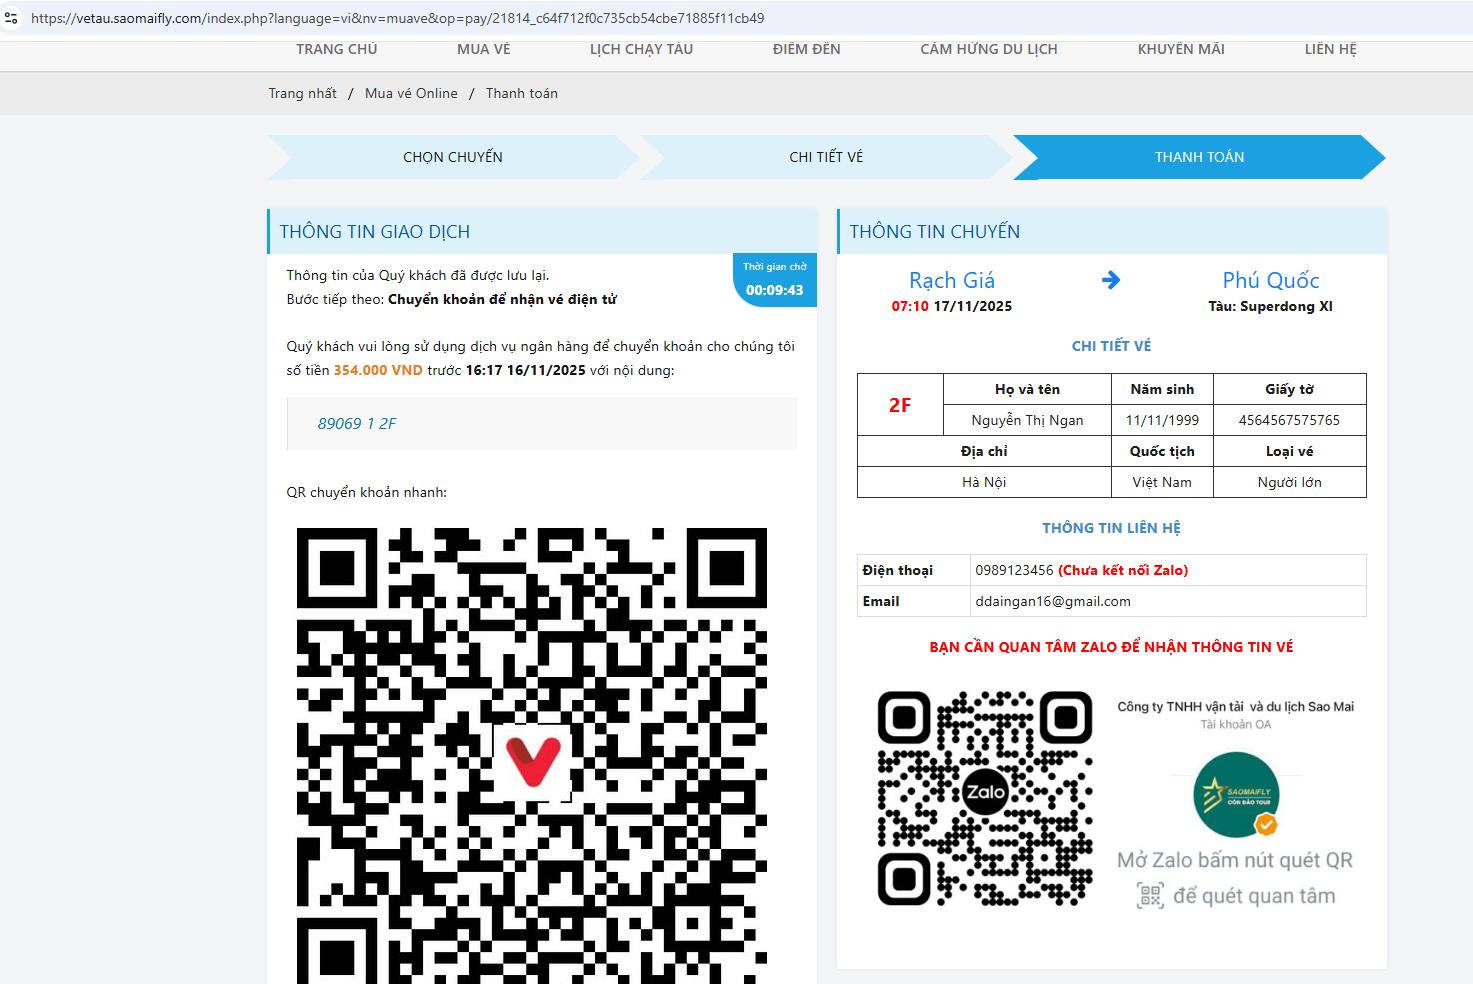Click the Trang nhất breadcrumb link
This screenshot has height=984, width=1473.
coord(302,93)
